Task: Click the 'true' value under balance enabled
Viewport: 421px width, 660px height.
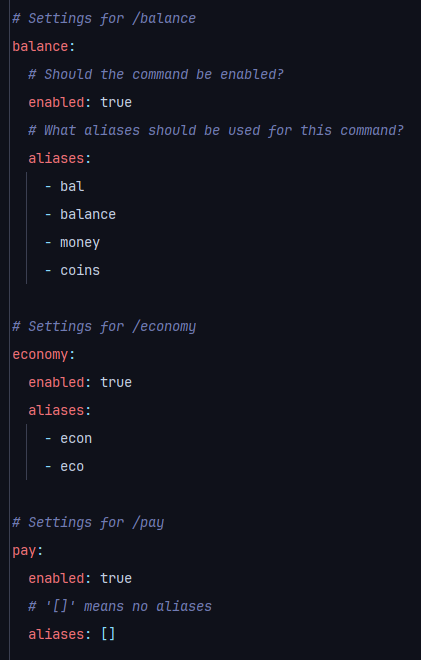Action: point(116,102)
